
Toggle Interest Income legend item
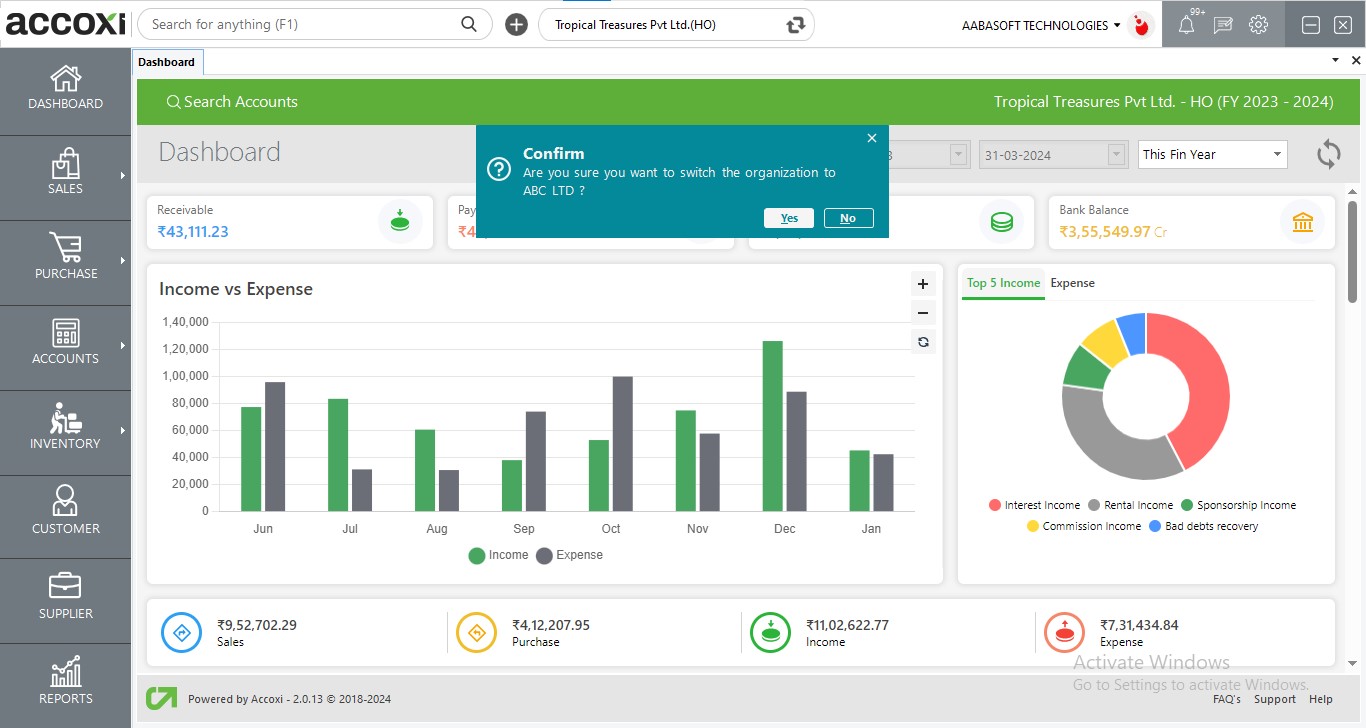pos(1034,505)
